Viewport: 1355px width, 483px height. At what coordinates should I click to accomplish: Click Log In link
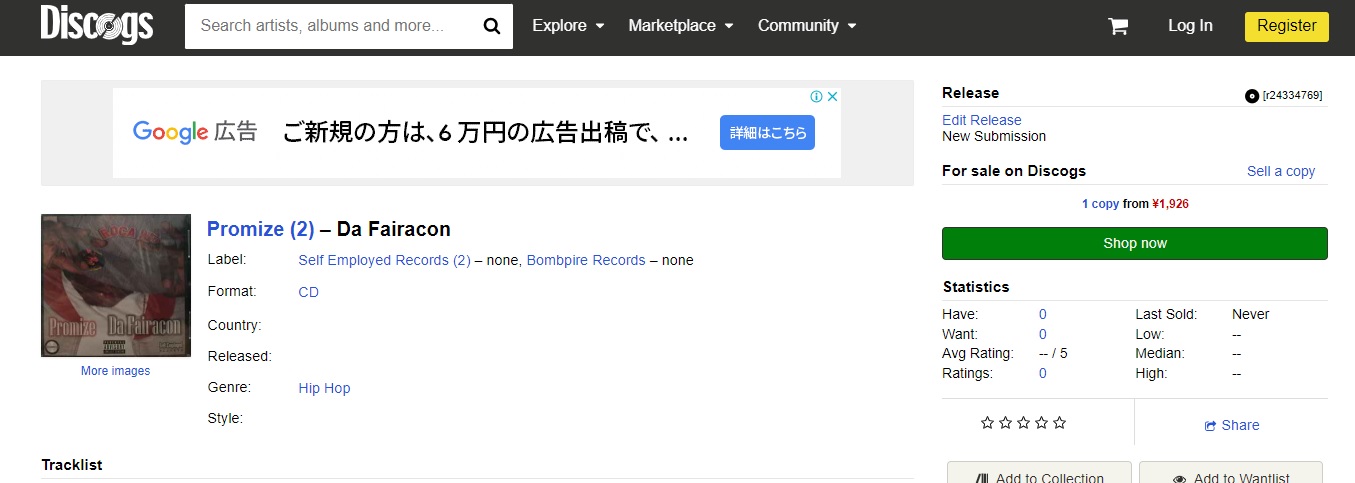tap(1190, 26)
